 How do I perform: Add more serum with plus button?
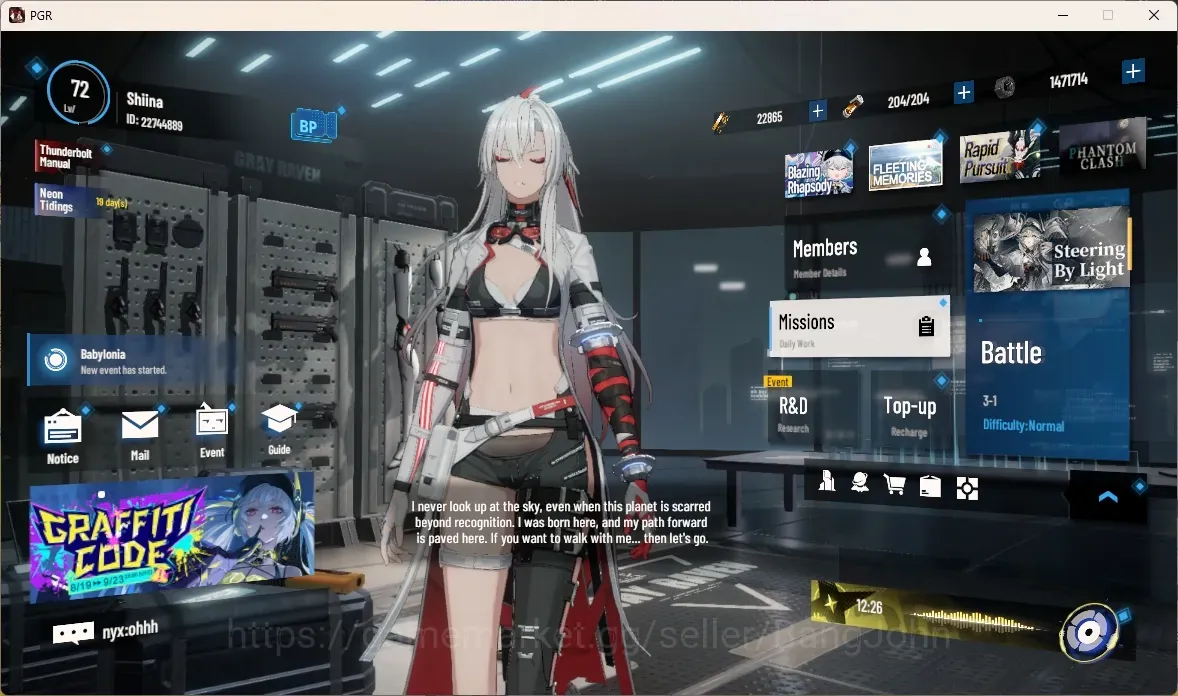coord(963,92)
